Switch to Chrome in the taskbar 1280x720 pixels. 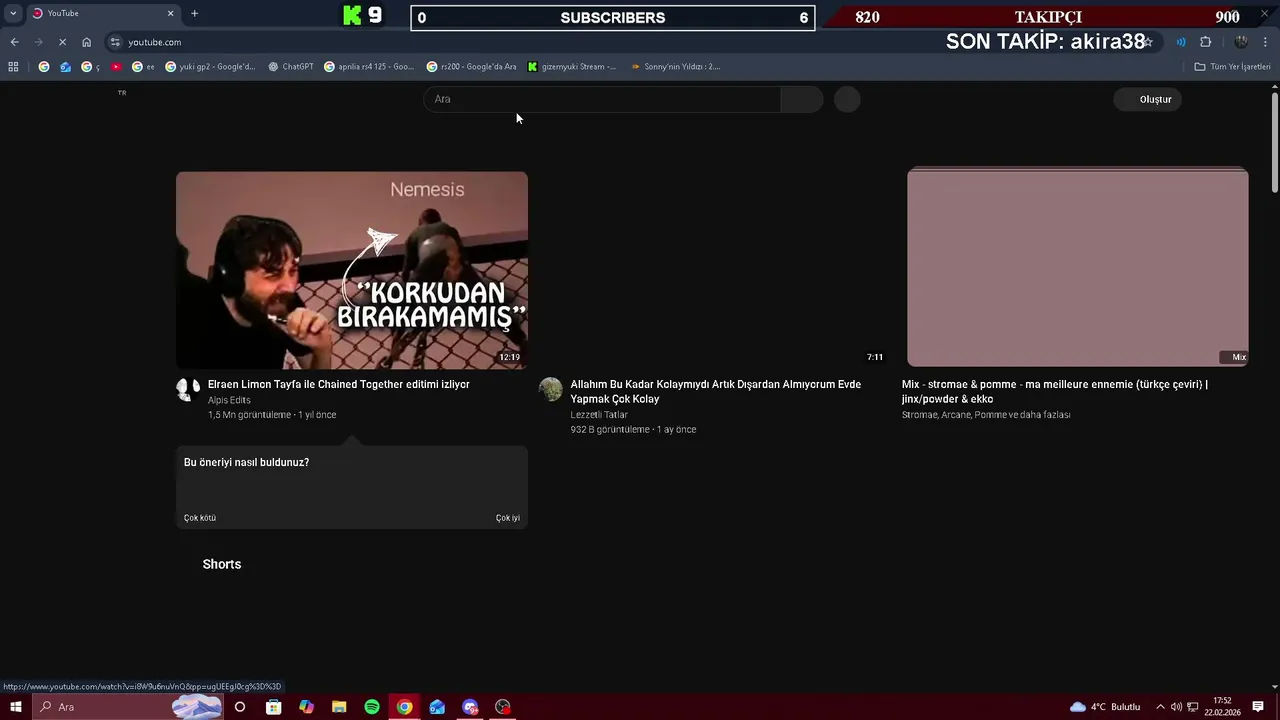[404, 707]
